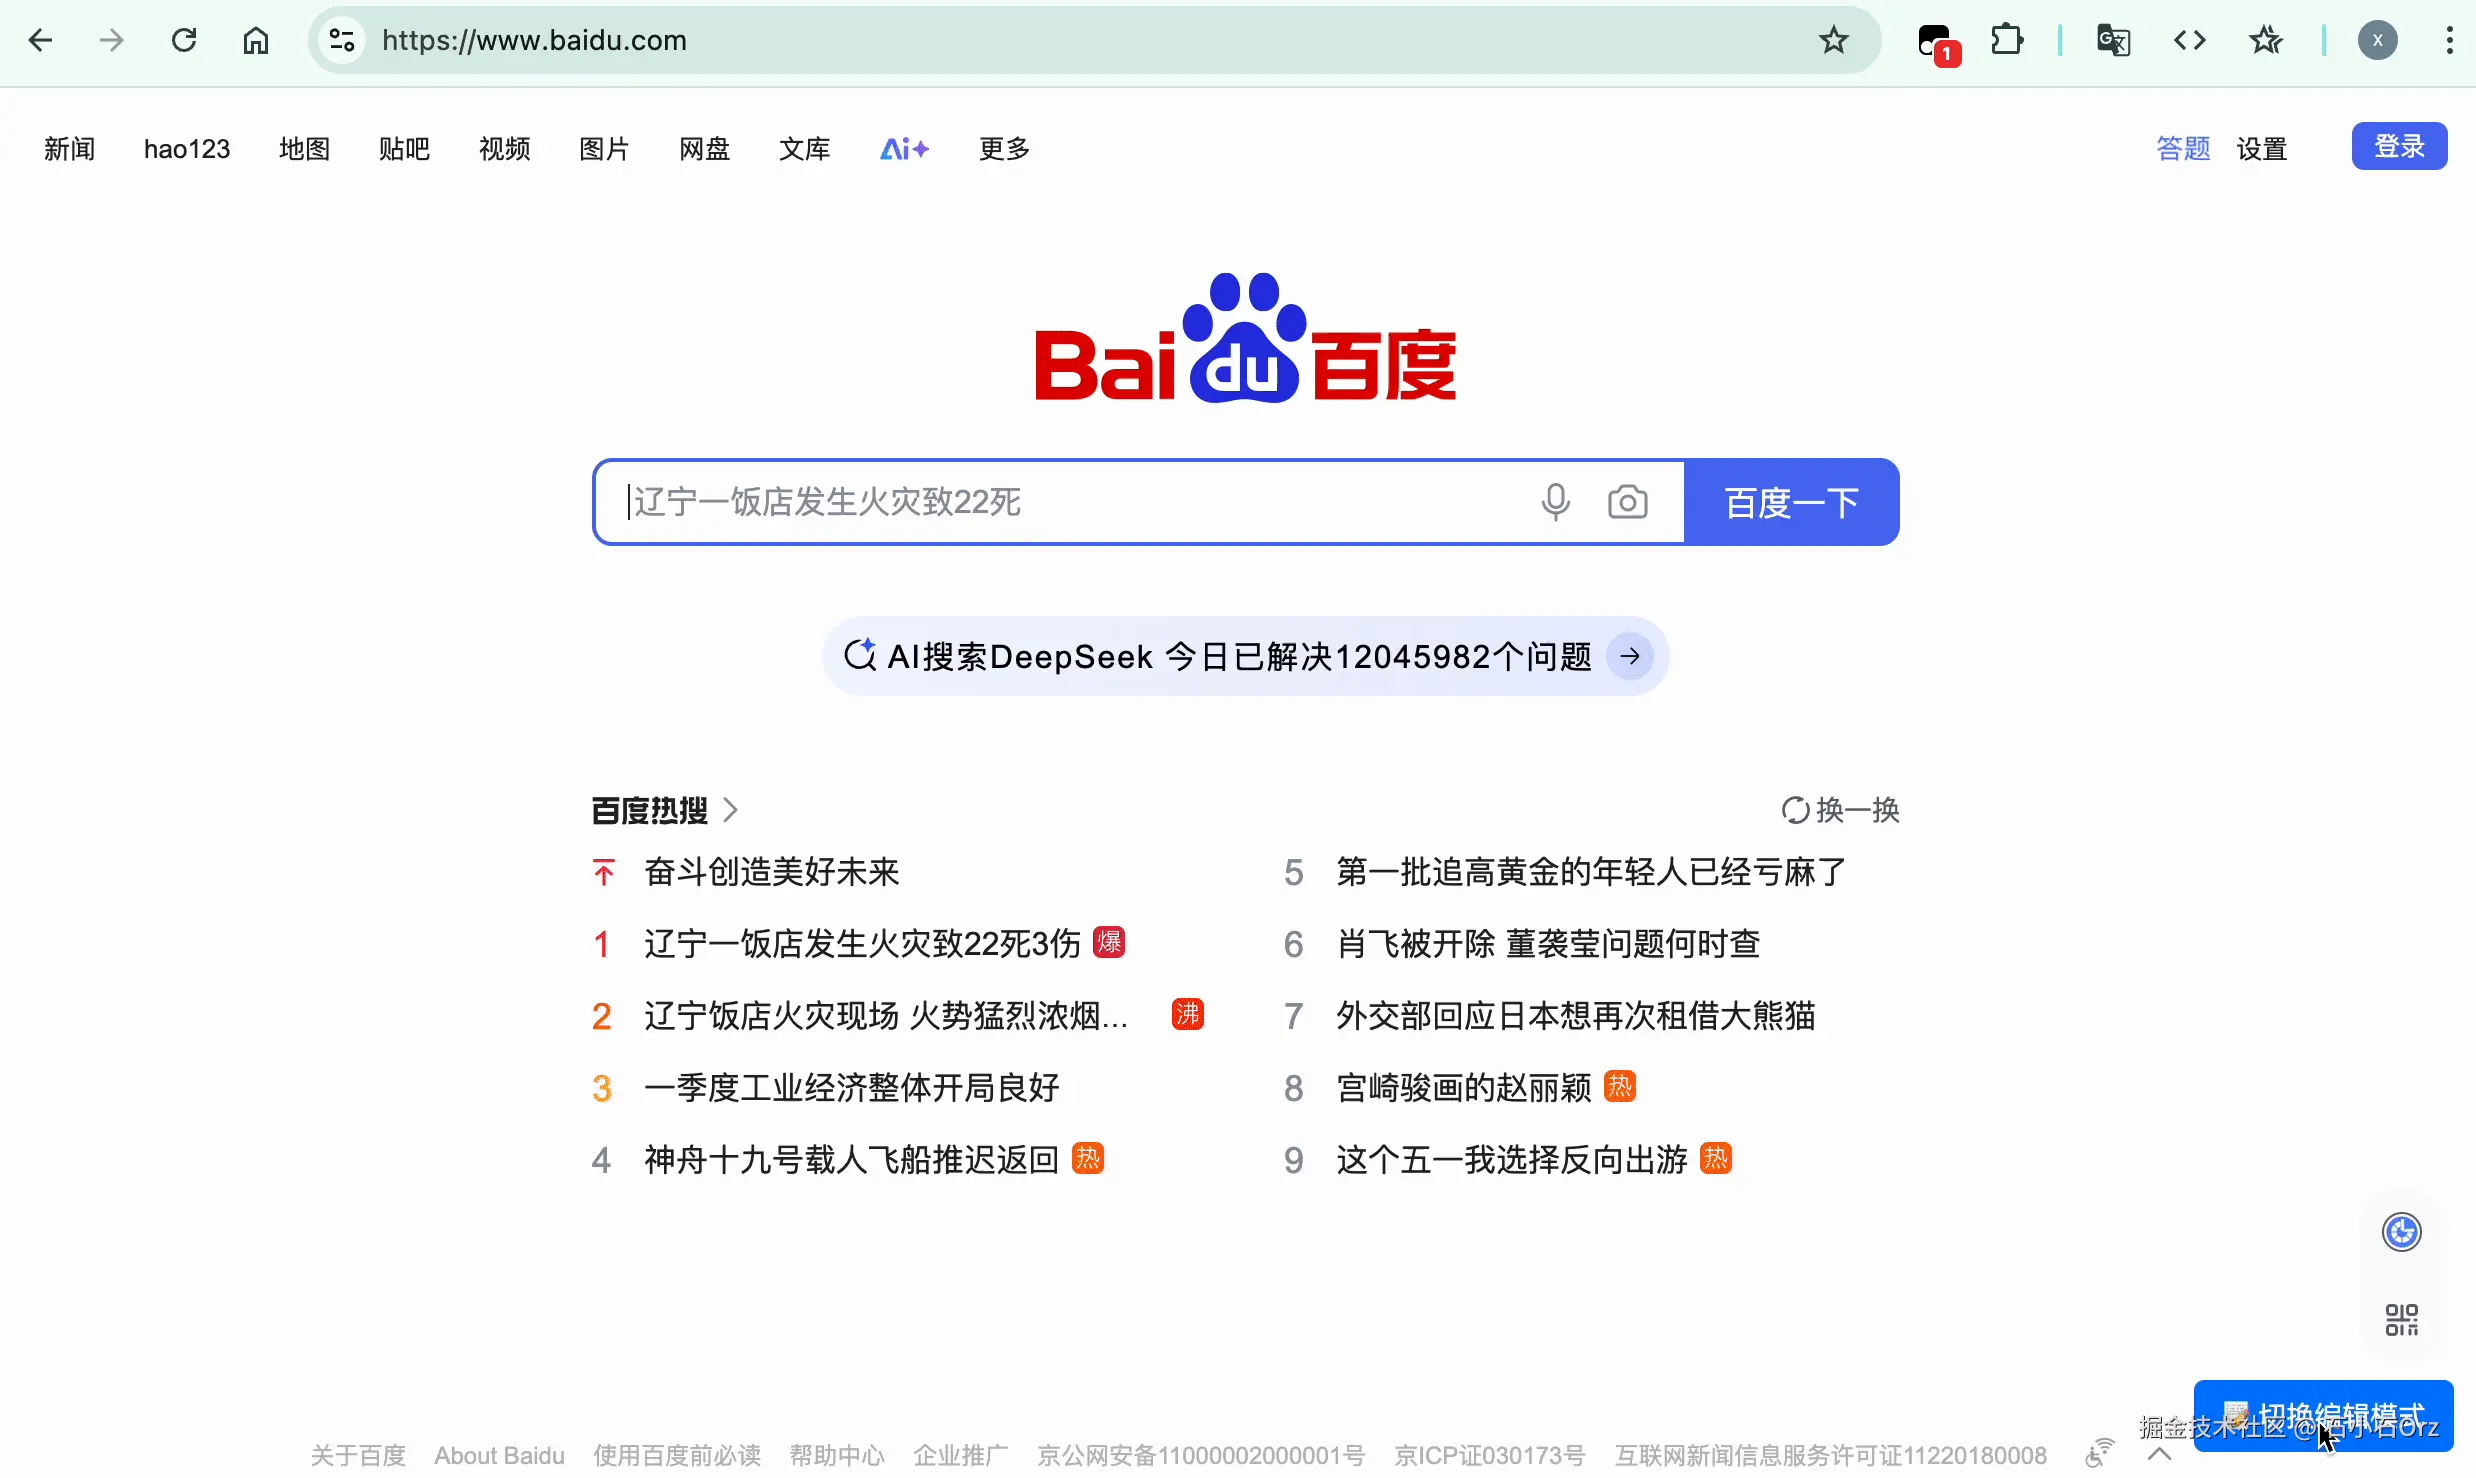Open the Extensions puzzle icon

click(x=2007, y=40)
